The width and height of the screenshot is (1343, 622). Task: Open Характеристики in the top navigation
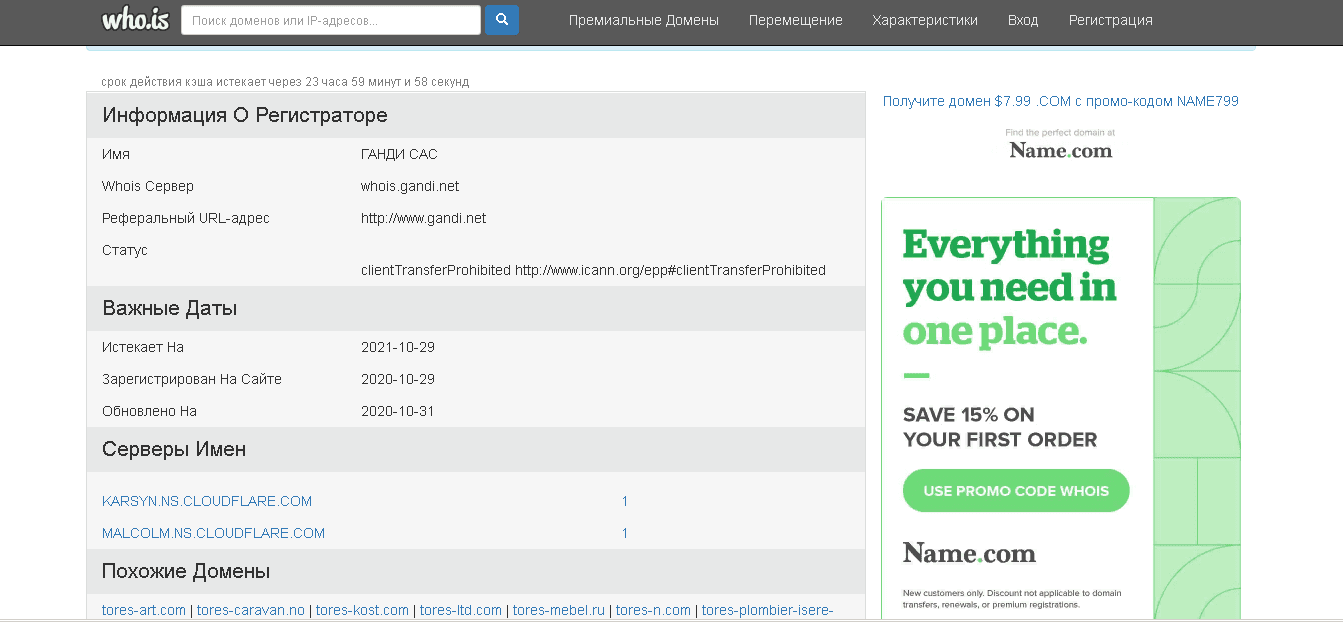[x=924, y=20]
